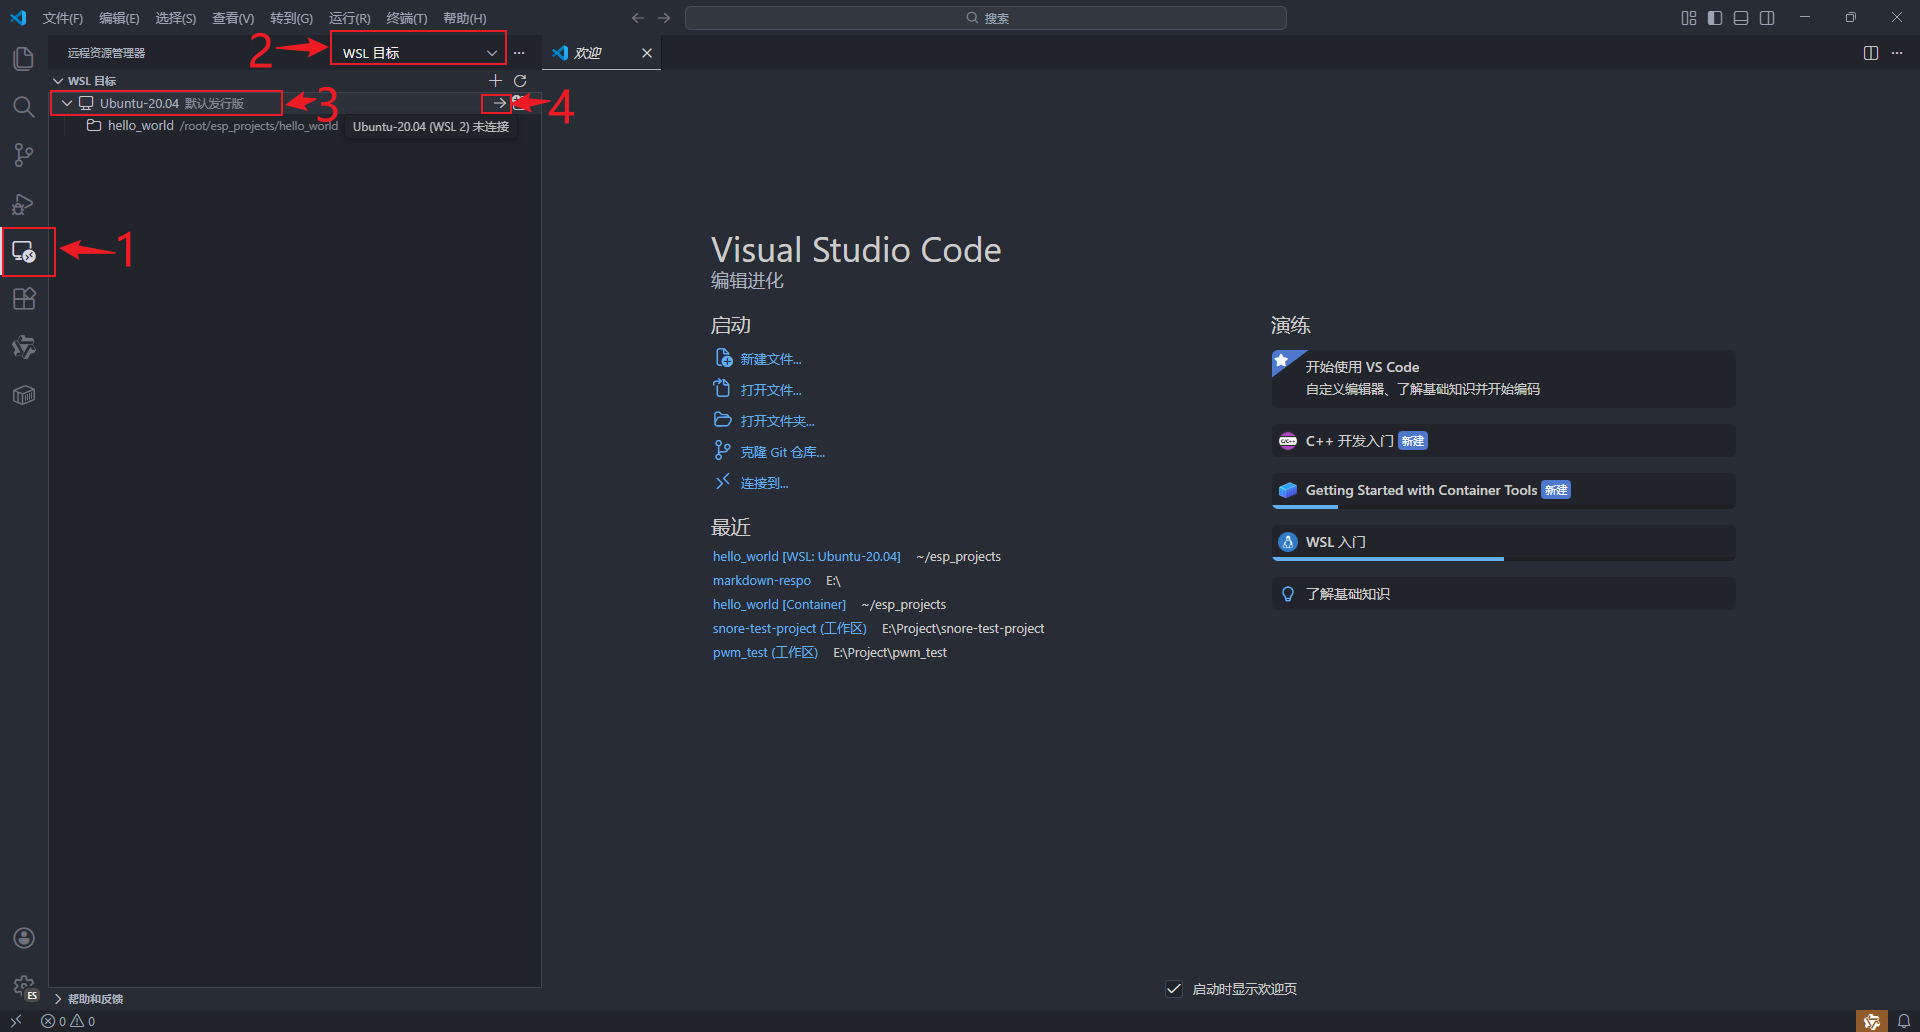Open the 文件(F) menu
The height and width of the screenshot is (1032, 1920).
63,18
